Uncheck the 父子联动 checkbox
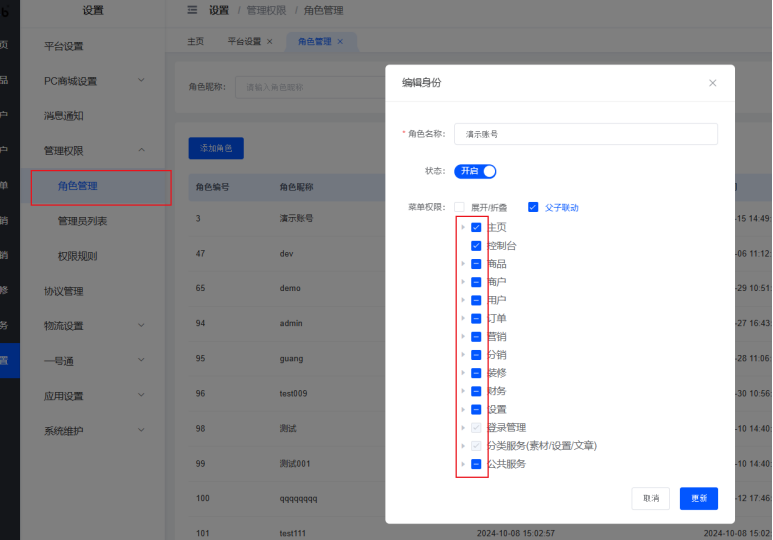Viewport: 773px width, 540px height. [x=533, y=207]
